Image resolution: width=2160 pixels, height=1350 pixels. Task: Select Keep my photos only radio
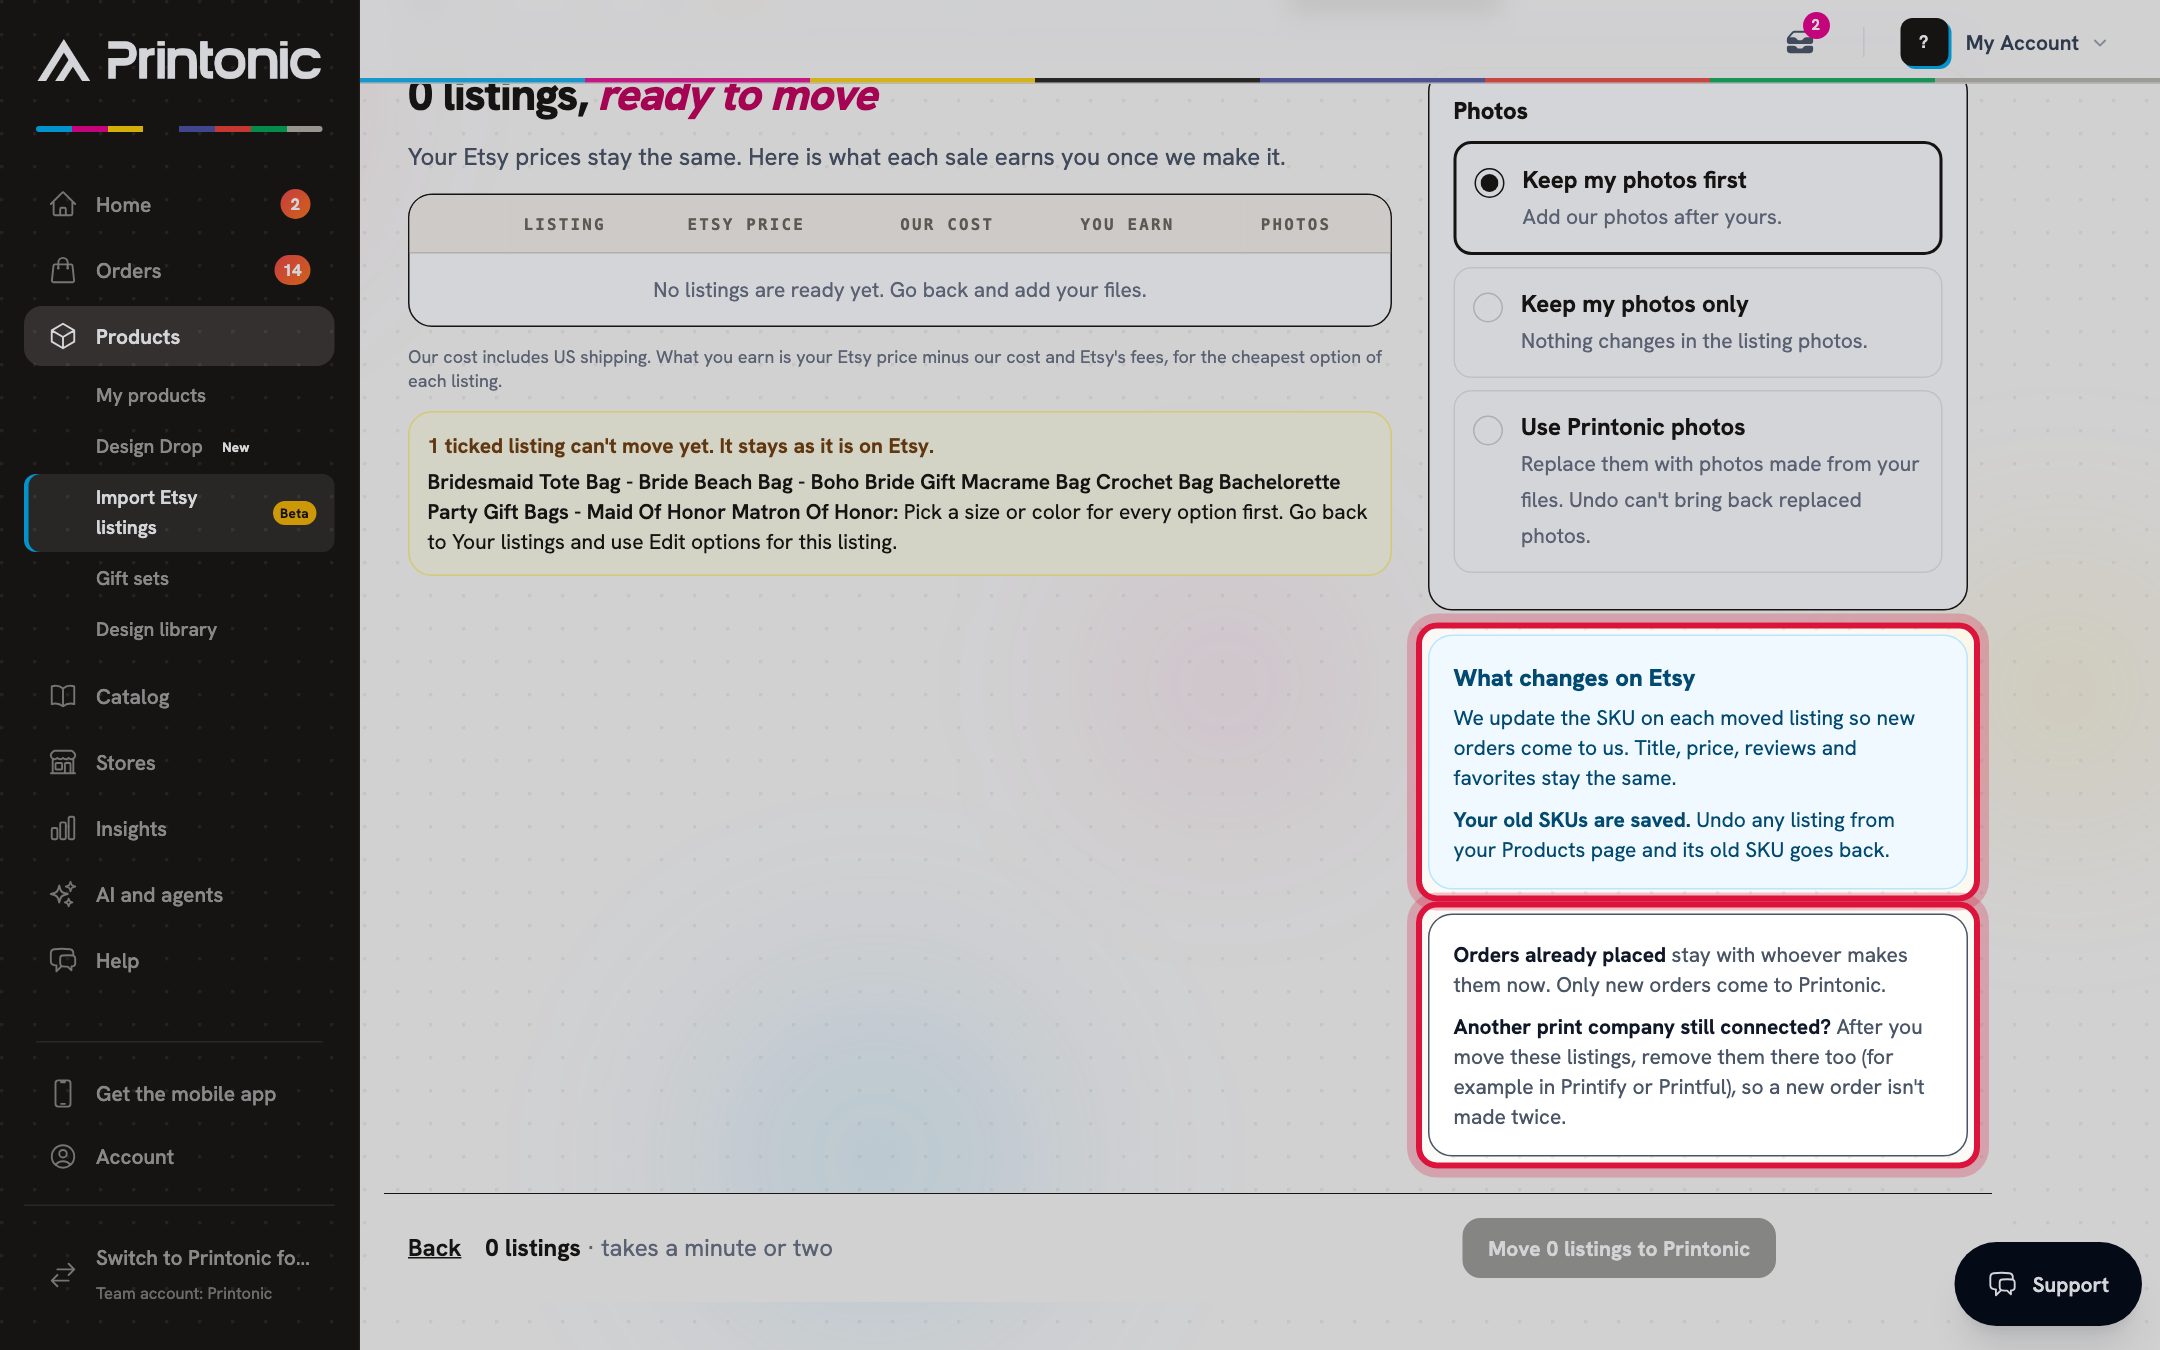click(x=1488, y=307)
